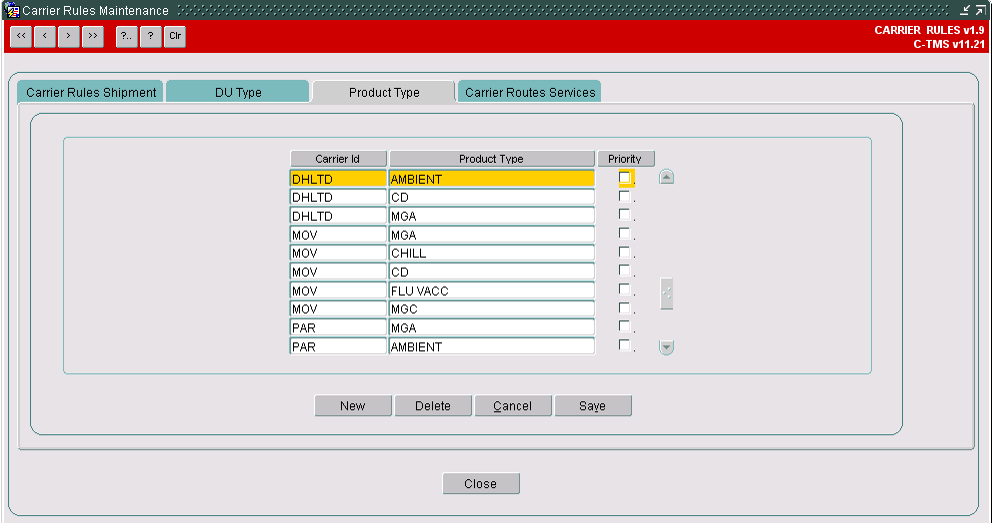
Task: Click the Priority column header
Action: coord(625,159)
